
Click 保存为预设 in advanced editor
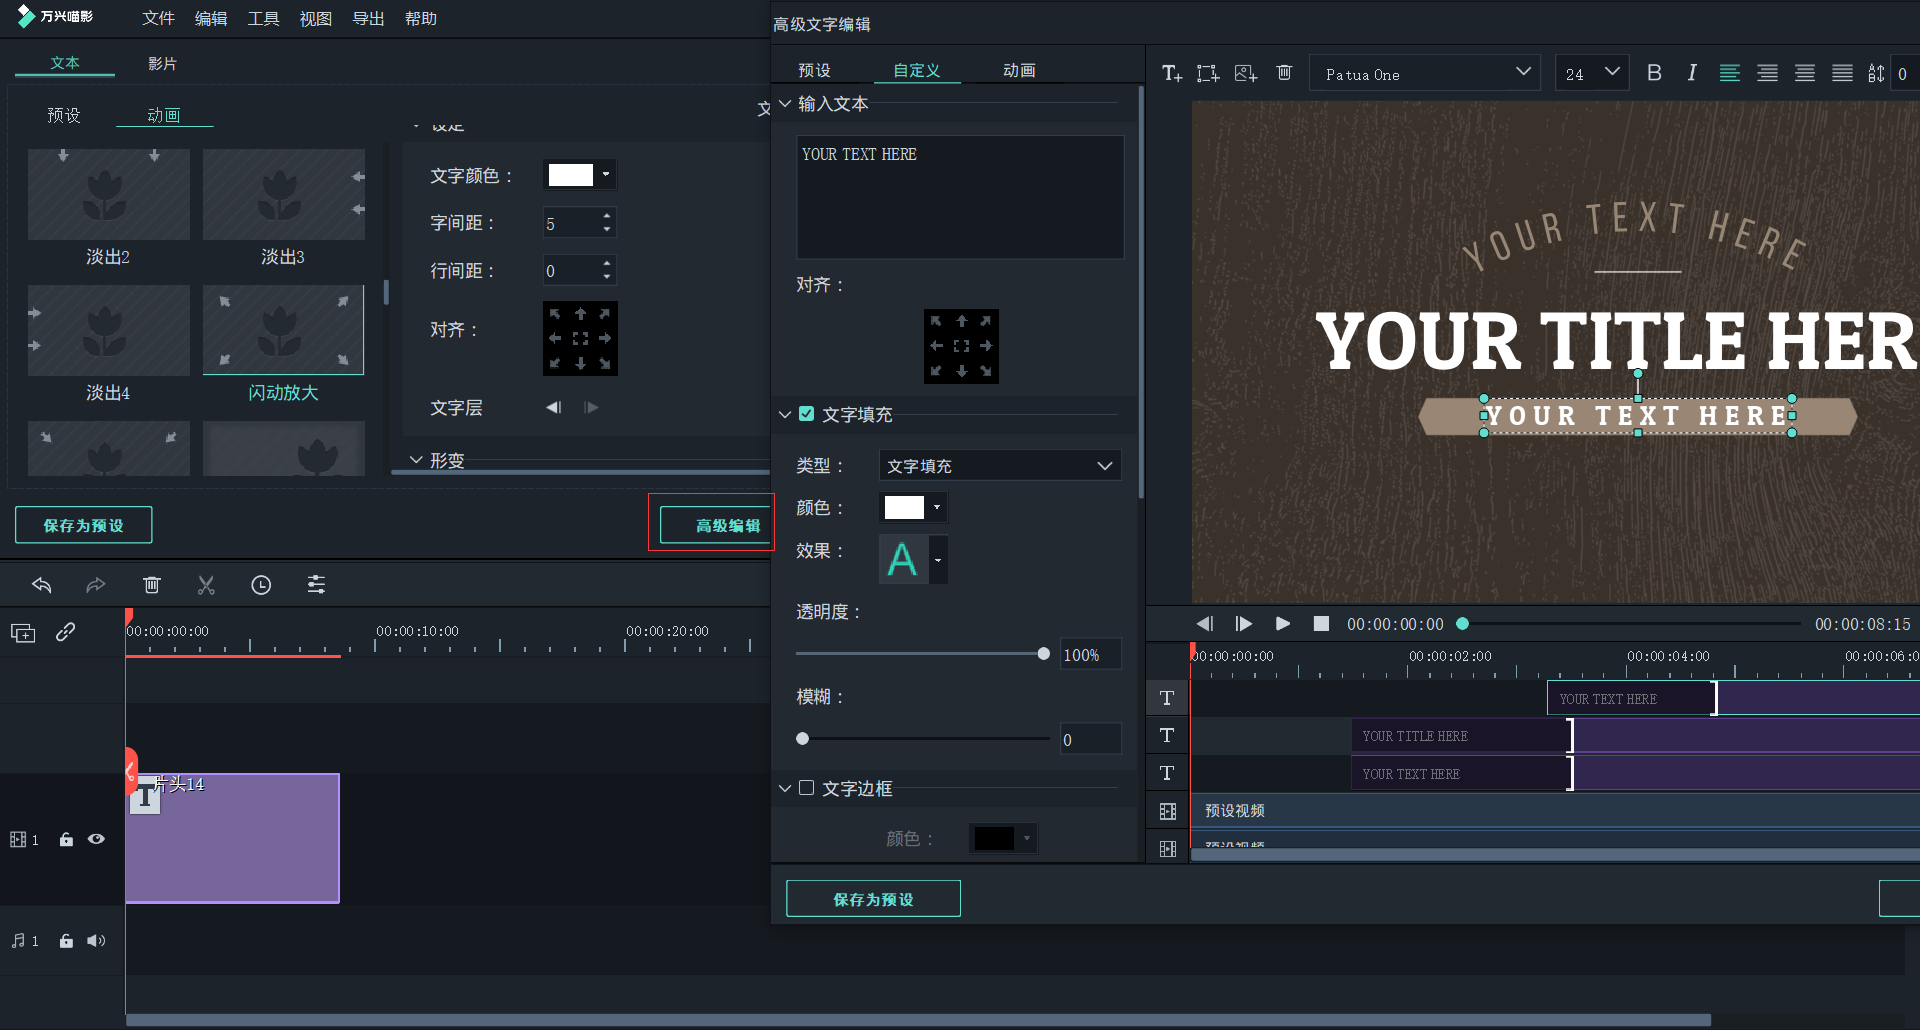[873, 899]
